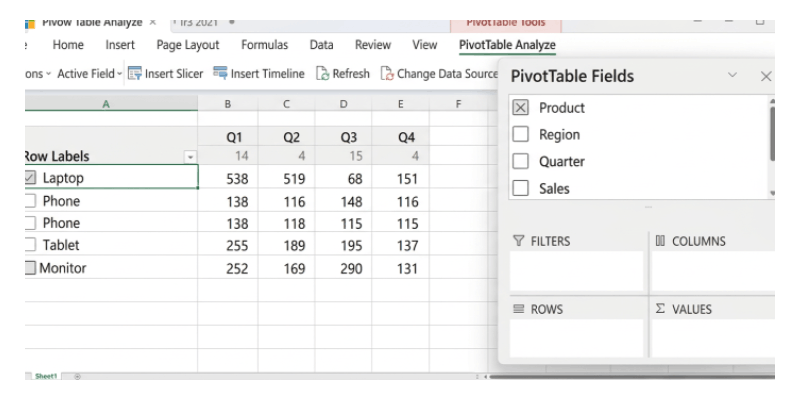This screenshot has height=400, width=800.
Task: Click the Q1 column label cell
Action: click(x=228, y=137)
